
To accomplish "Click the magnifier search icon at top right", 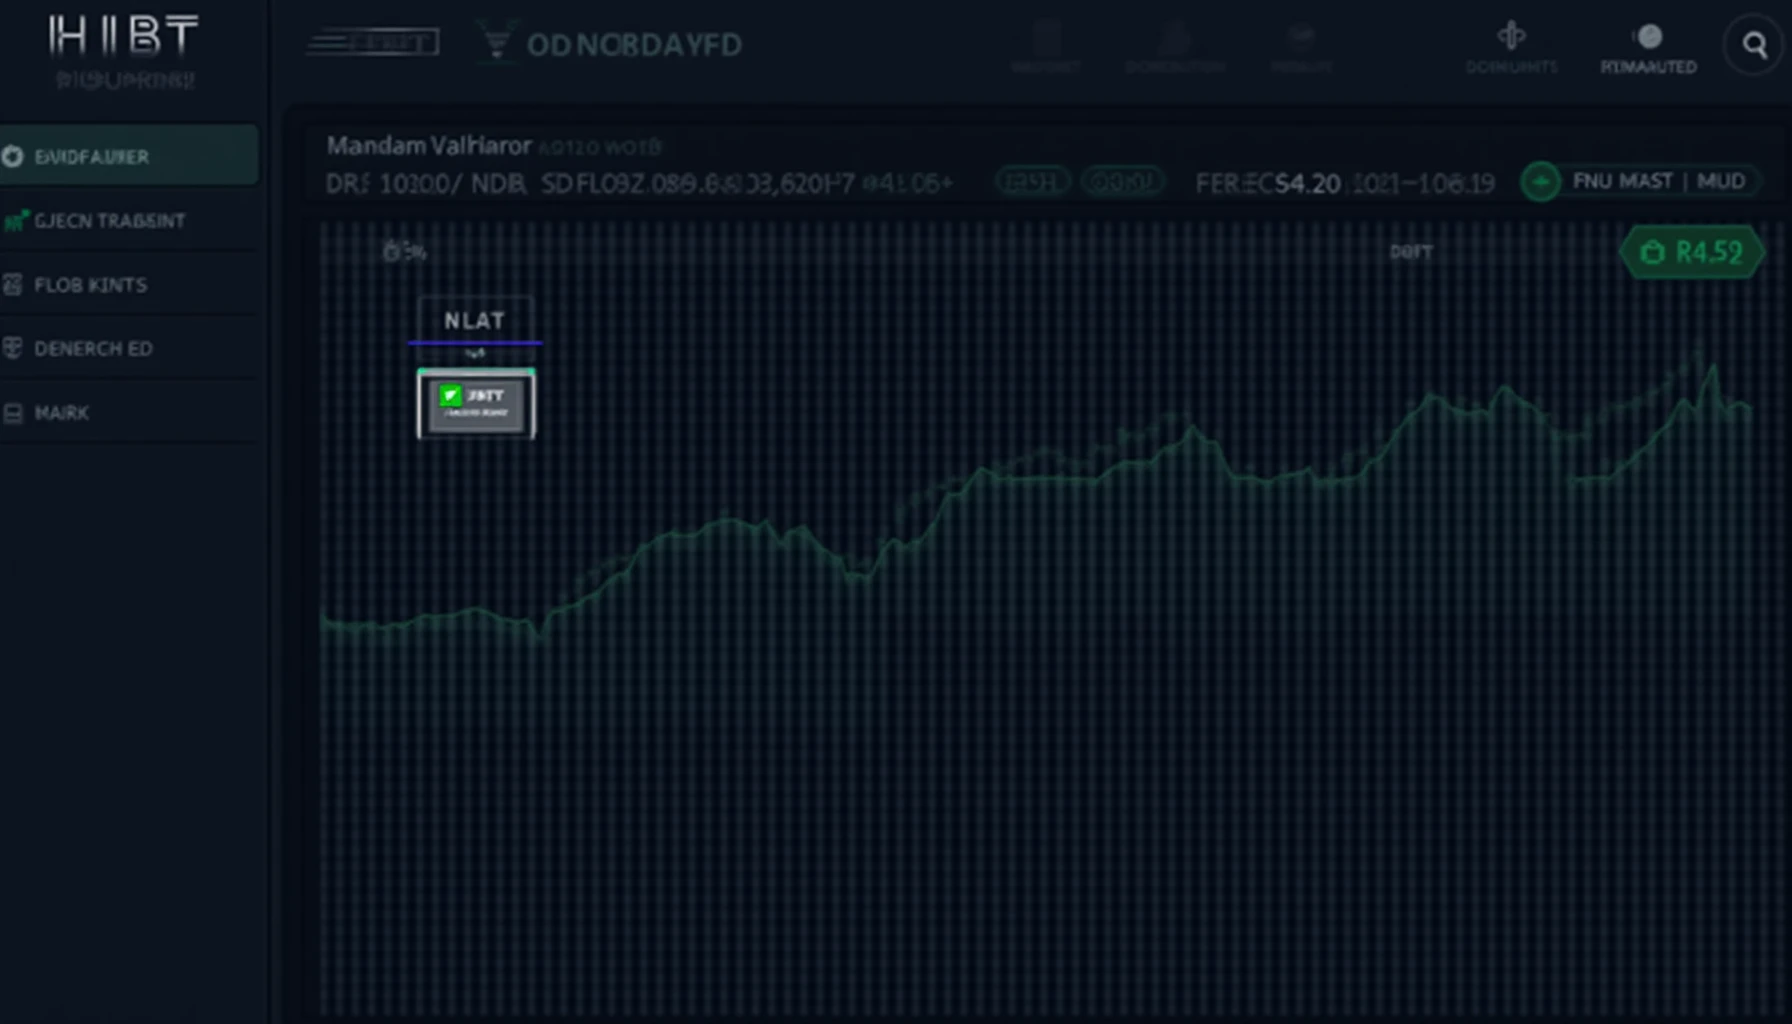I will pos(1754,45).
